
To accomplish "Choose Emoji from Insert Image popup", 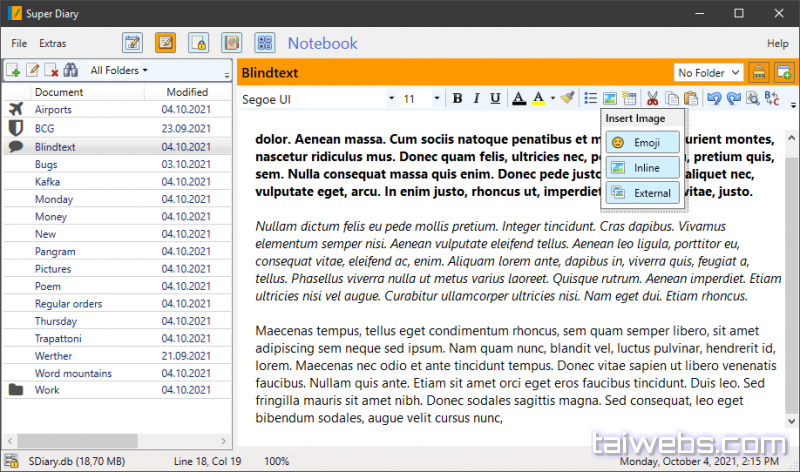I will (x=642, y=143).
